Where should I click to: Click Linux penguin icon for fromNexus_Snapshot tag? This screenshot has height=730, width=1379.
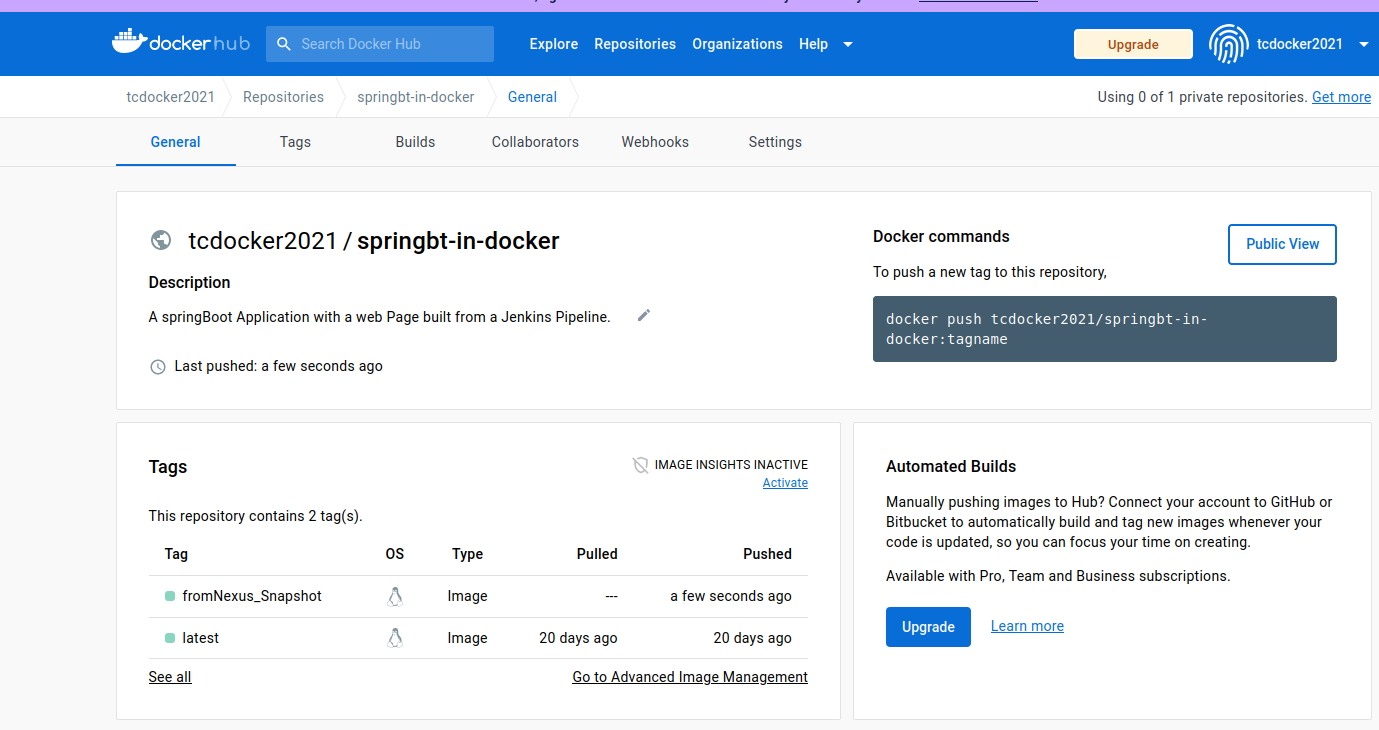pos(395,596)
